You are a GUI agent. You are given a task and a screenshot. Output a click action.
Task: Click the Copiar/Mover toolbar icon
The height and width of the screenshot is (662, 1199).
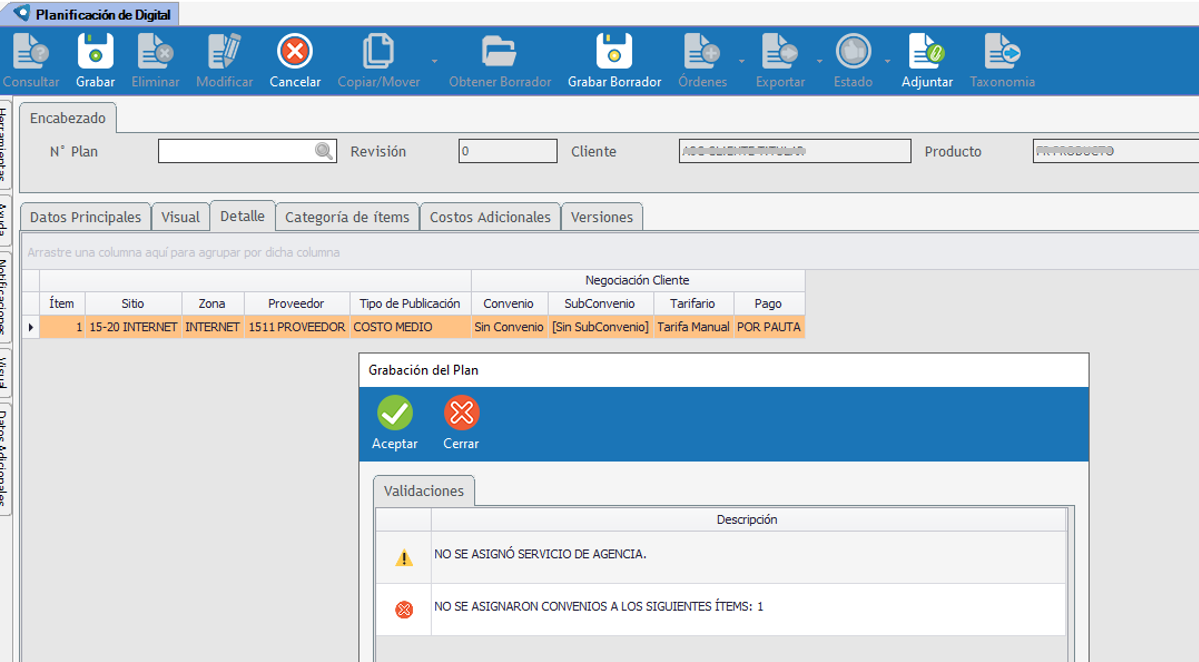tap(379, 52)
